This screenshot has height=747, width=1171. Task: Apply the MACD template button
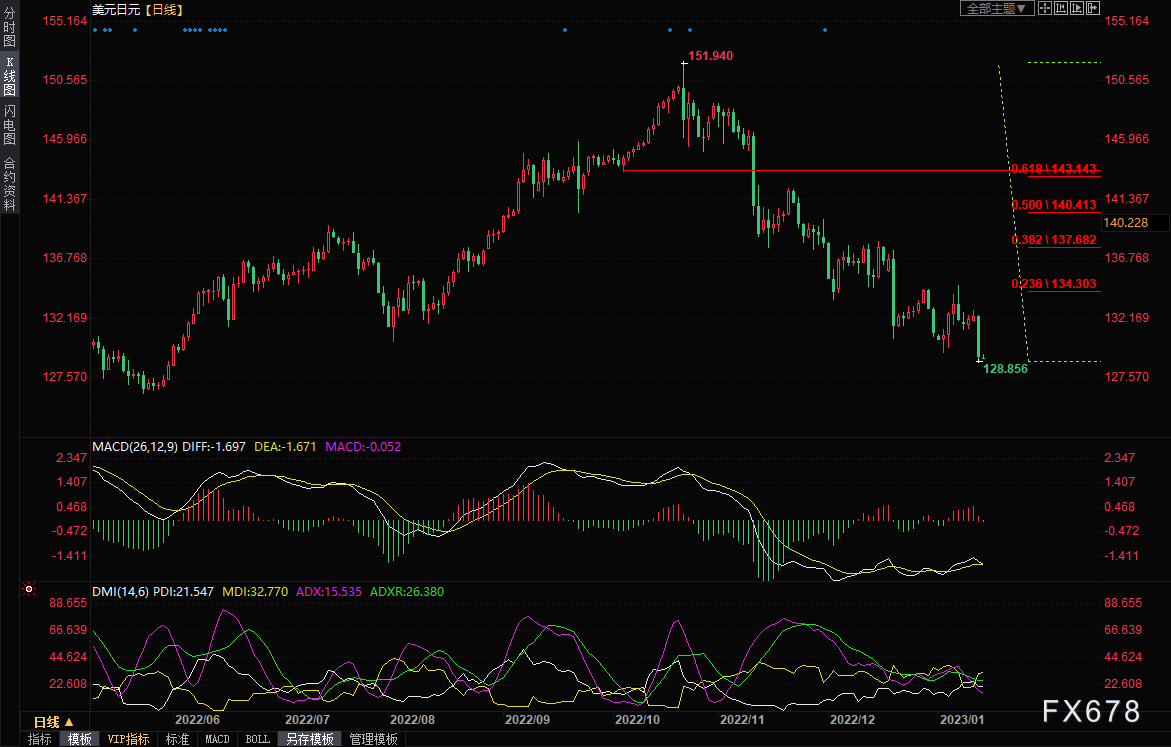(217, 739)
